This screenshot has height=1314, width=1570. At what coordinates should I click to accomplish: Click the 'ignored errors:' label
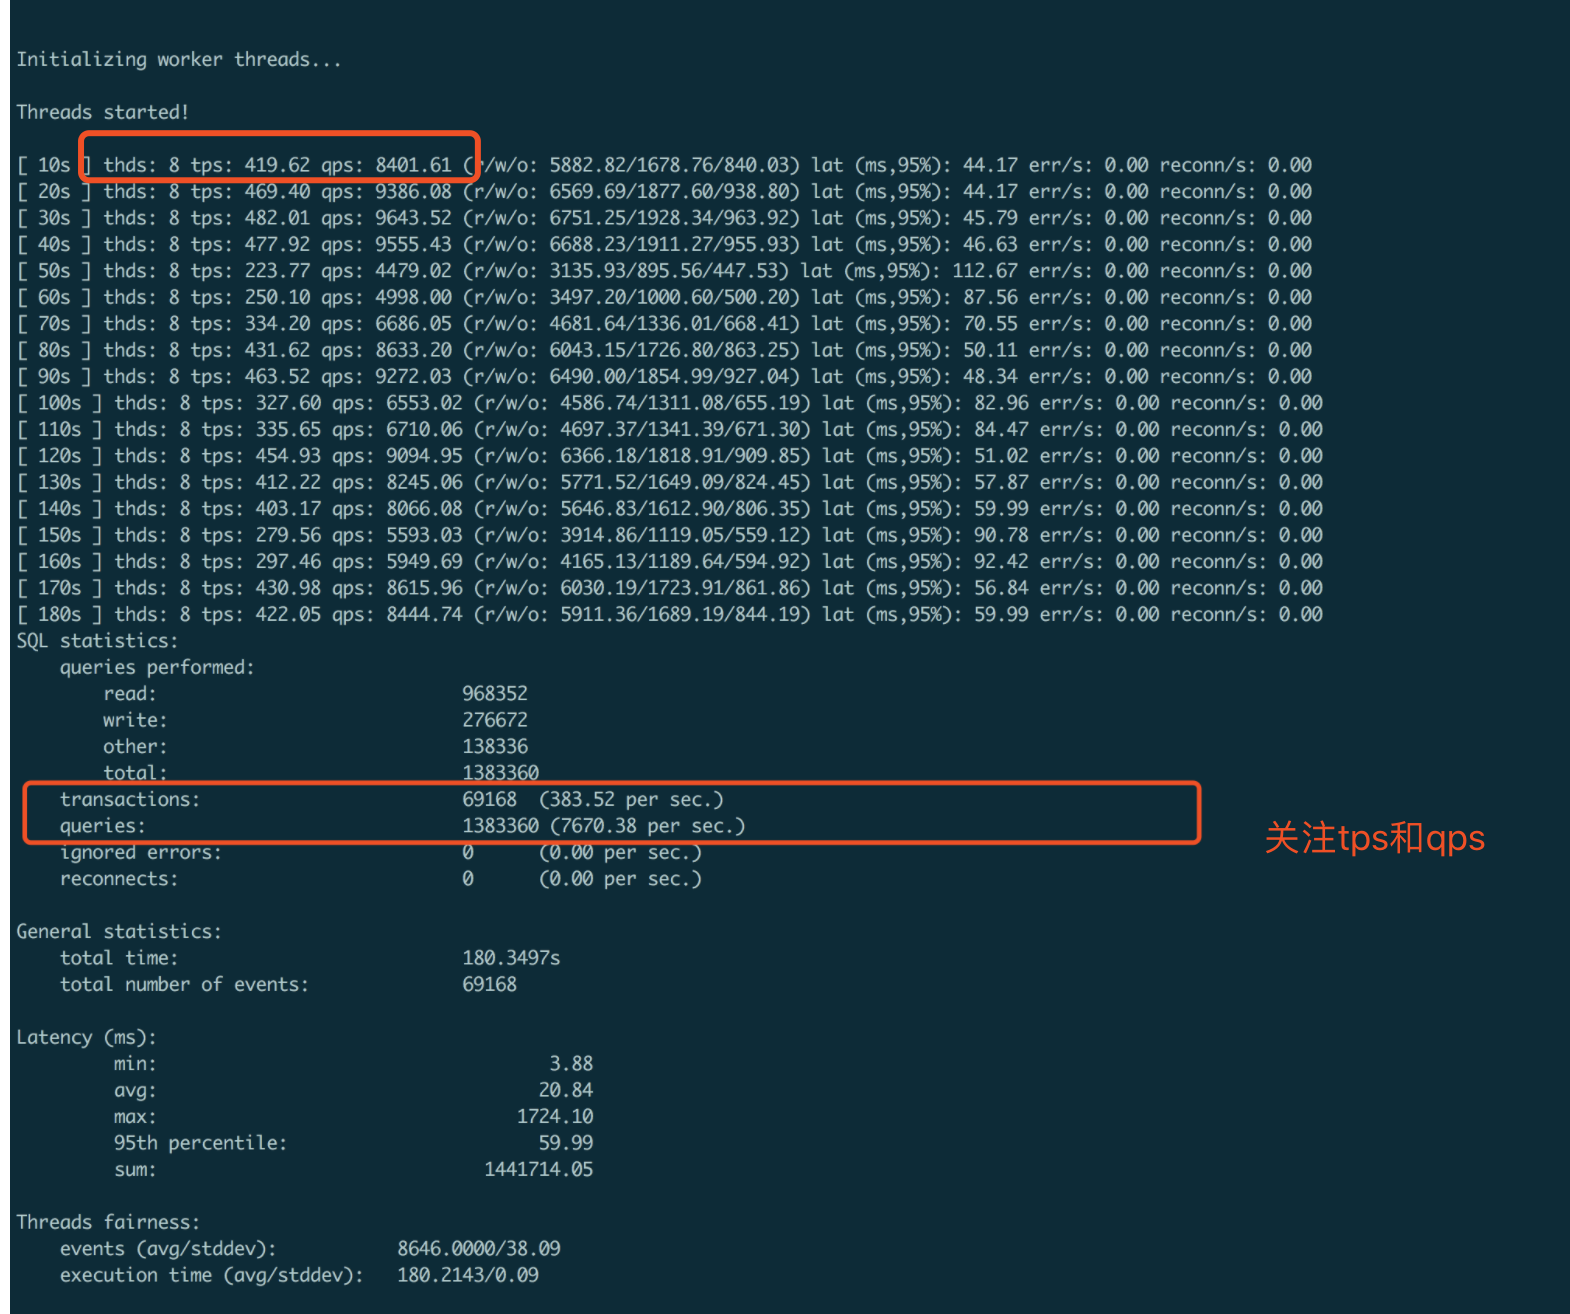140,853
